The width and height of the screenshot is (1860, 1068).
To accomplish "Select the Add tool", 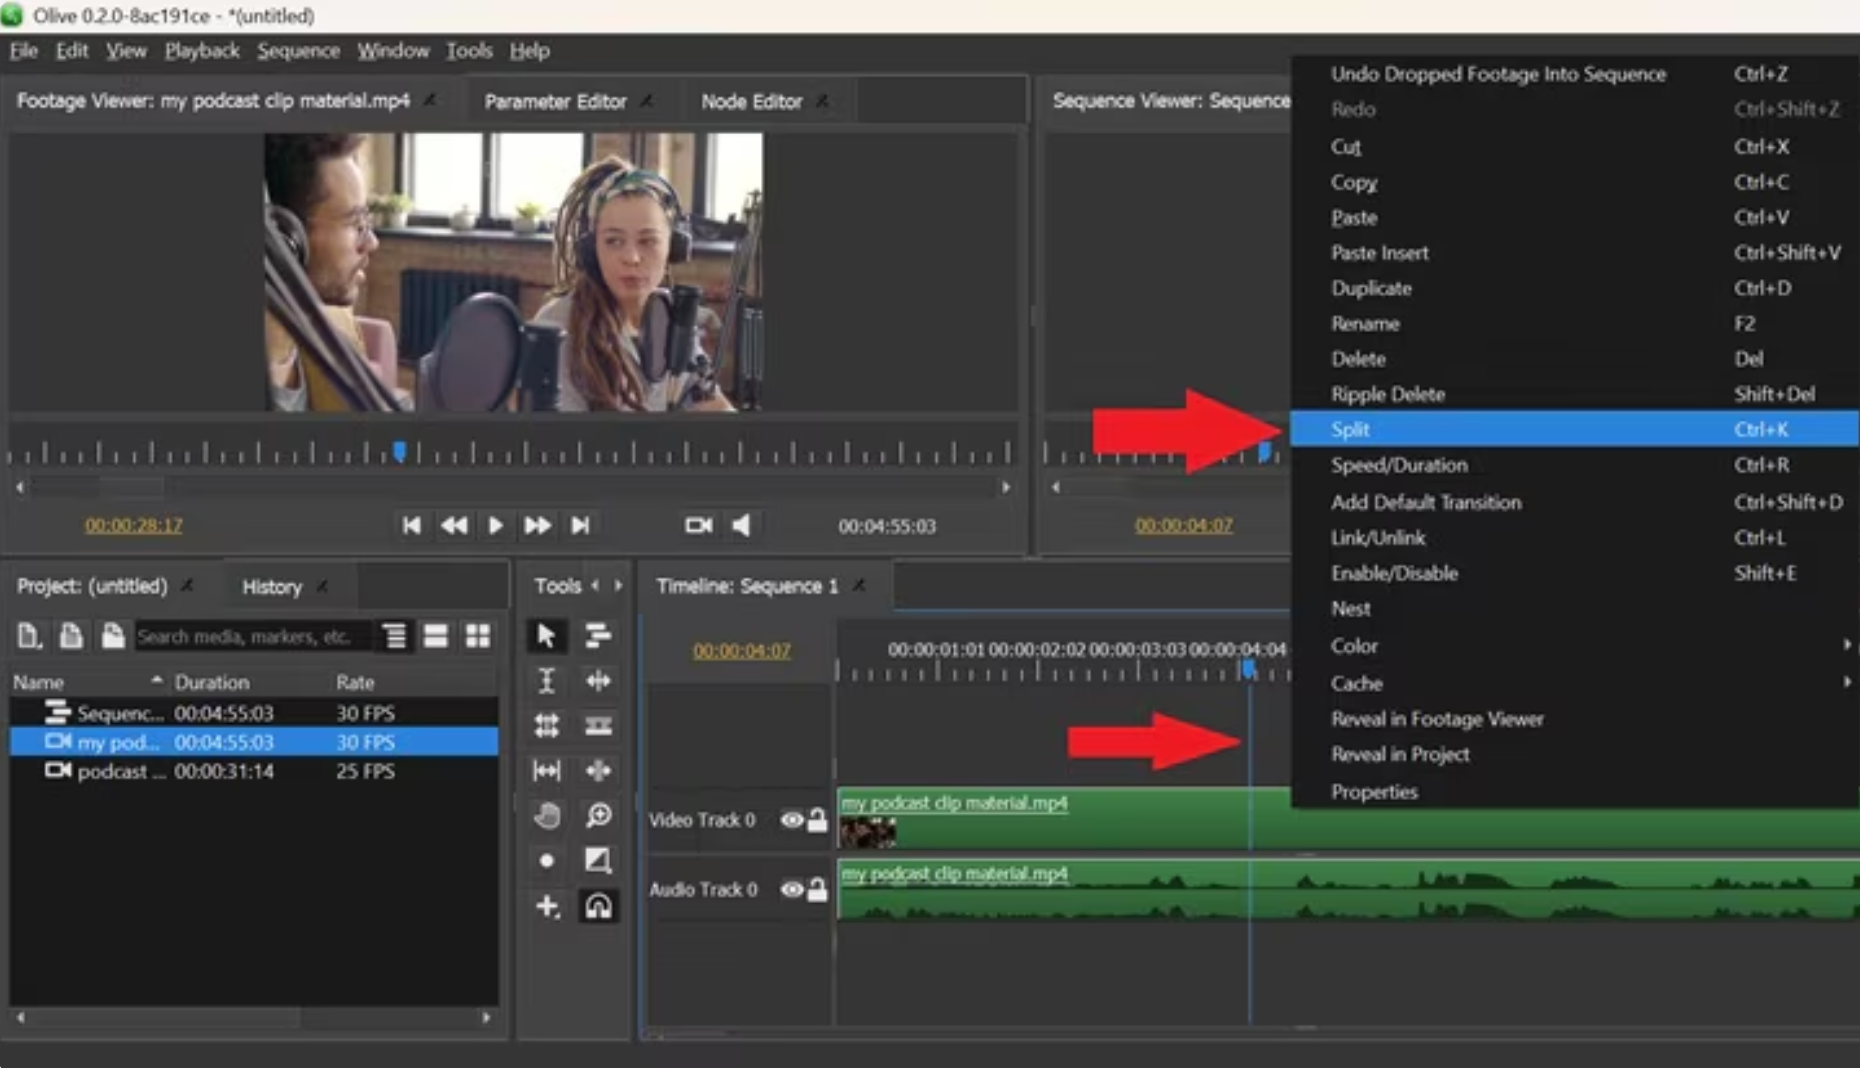I will (x=545, y=906).
